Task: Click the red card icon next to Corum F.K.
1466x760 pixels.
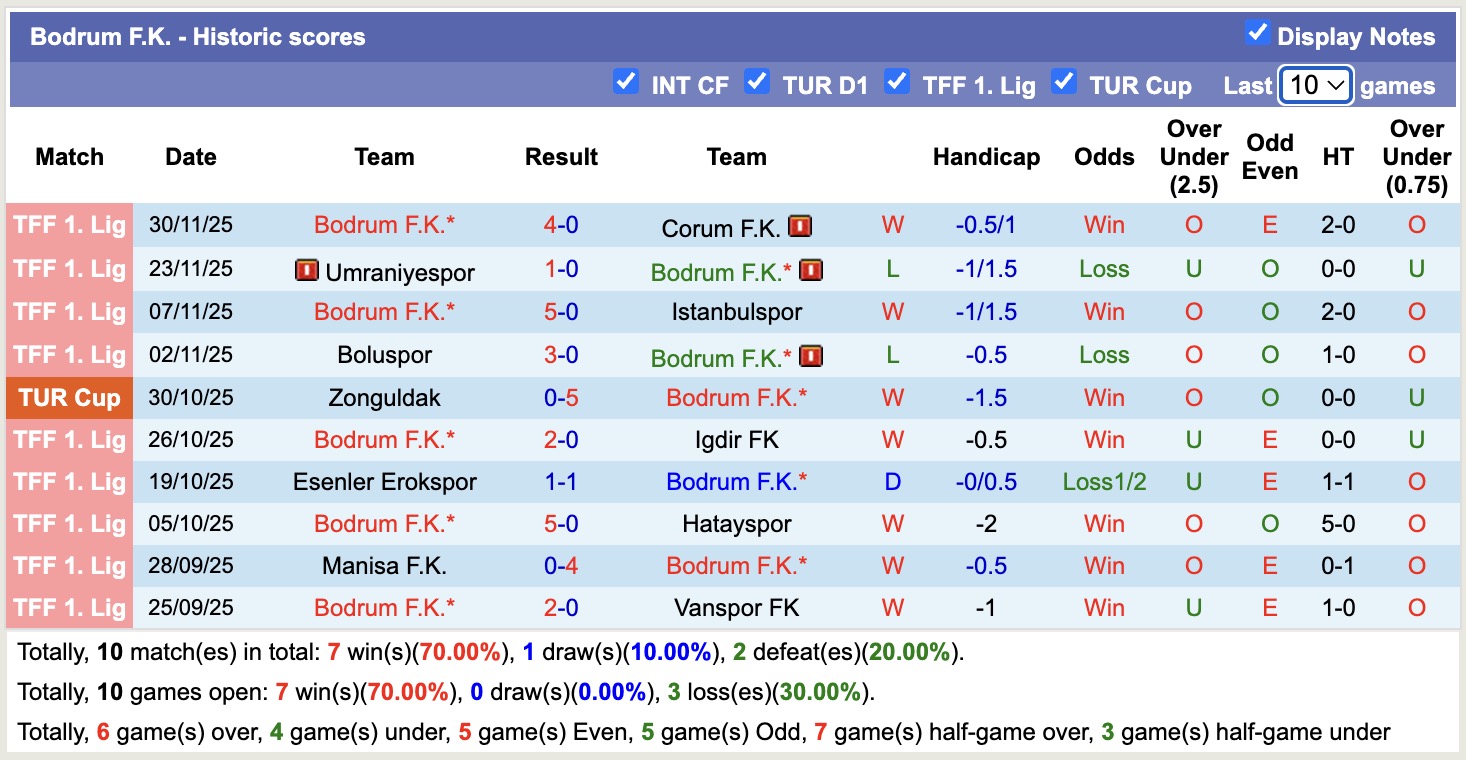Action: click(x=799, y=227)
